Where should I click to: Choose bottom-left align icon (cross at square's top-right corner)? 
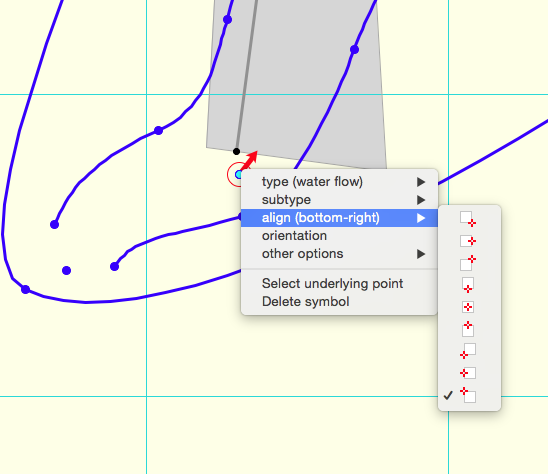click(x=468, y=263)
